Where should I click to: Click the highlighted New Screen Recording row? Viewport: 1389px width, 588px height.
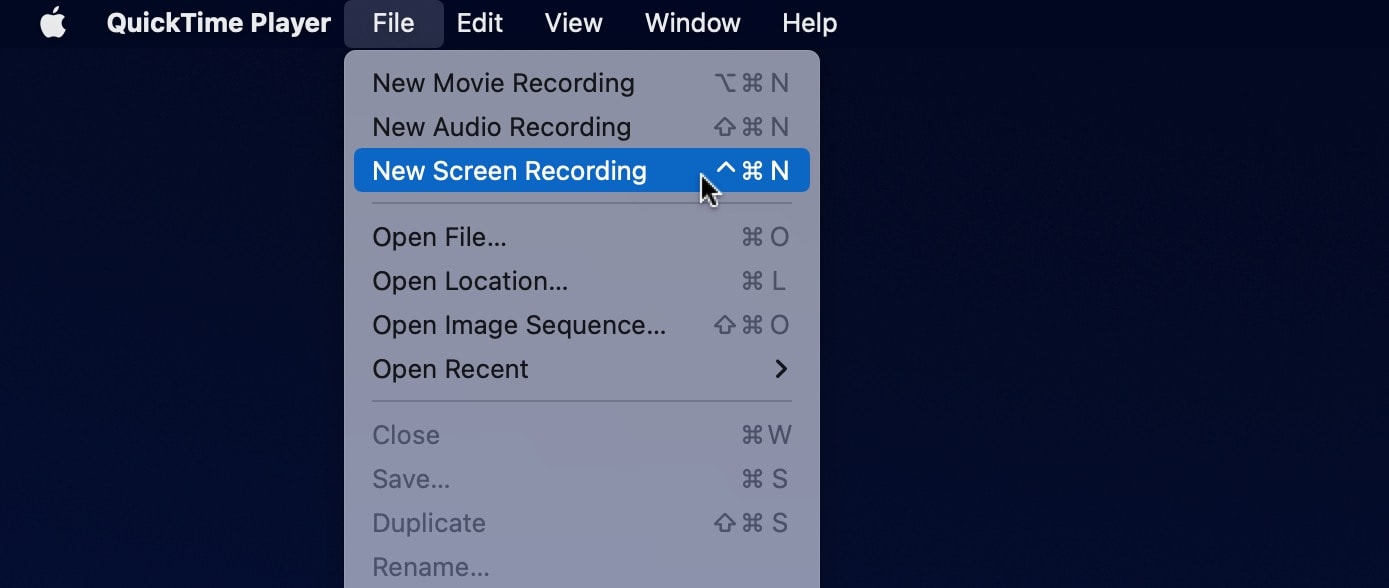pos(510,170)
